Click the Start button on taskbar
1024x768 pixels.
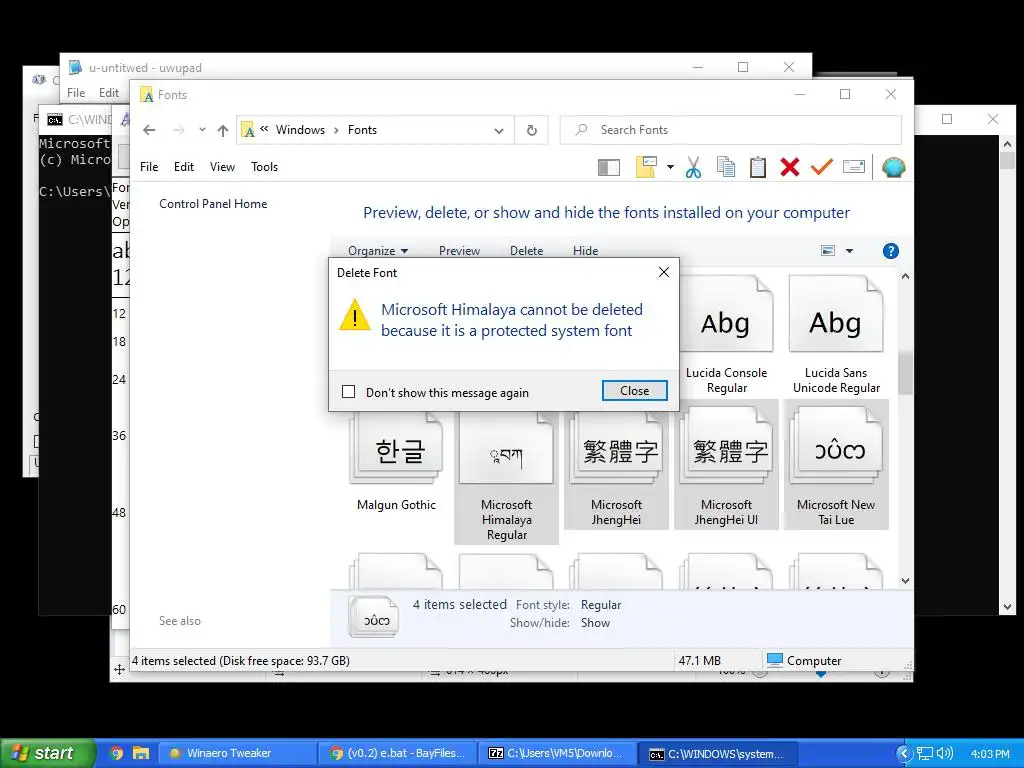47,753
